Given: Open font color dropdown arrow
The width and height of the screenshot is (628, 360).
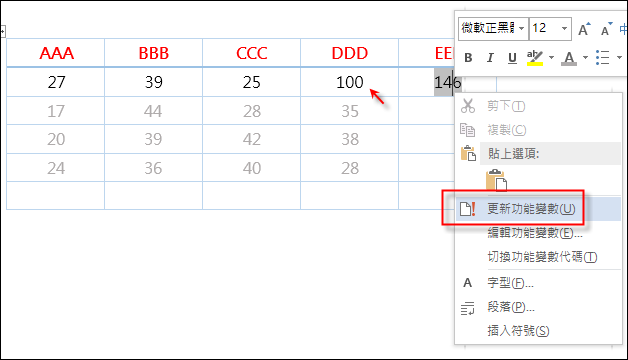Looking at the screenshot, I should (585, 58).
